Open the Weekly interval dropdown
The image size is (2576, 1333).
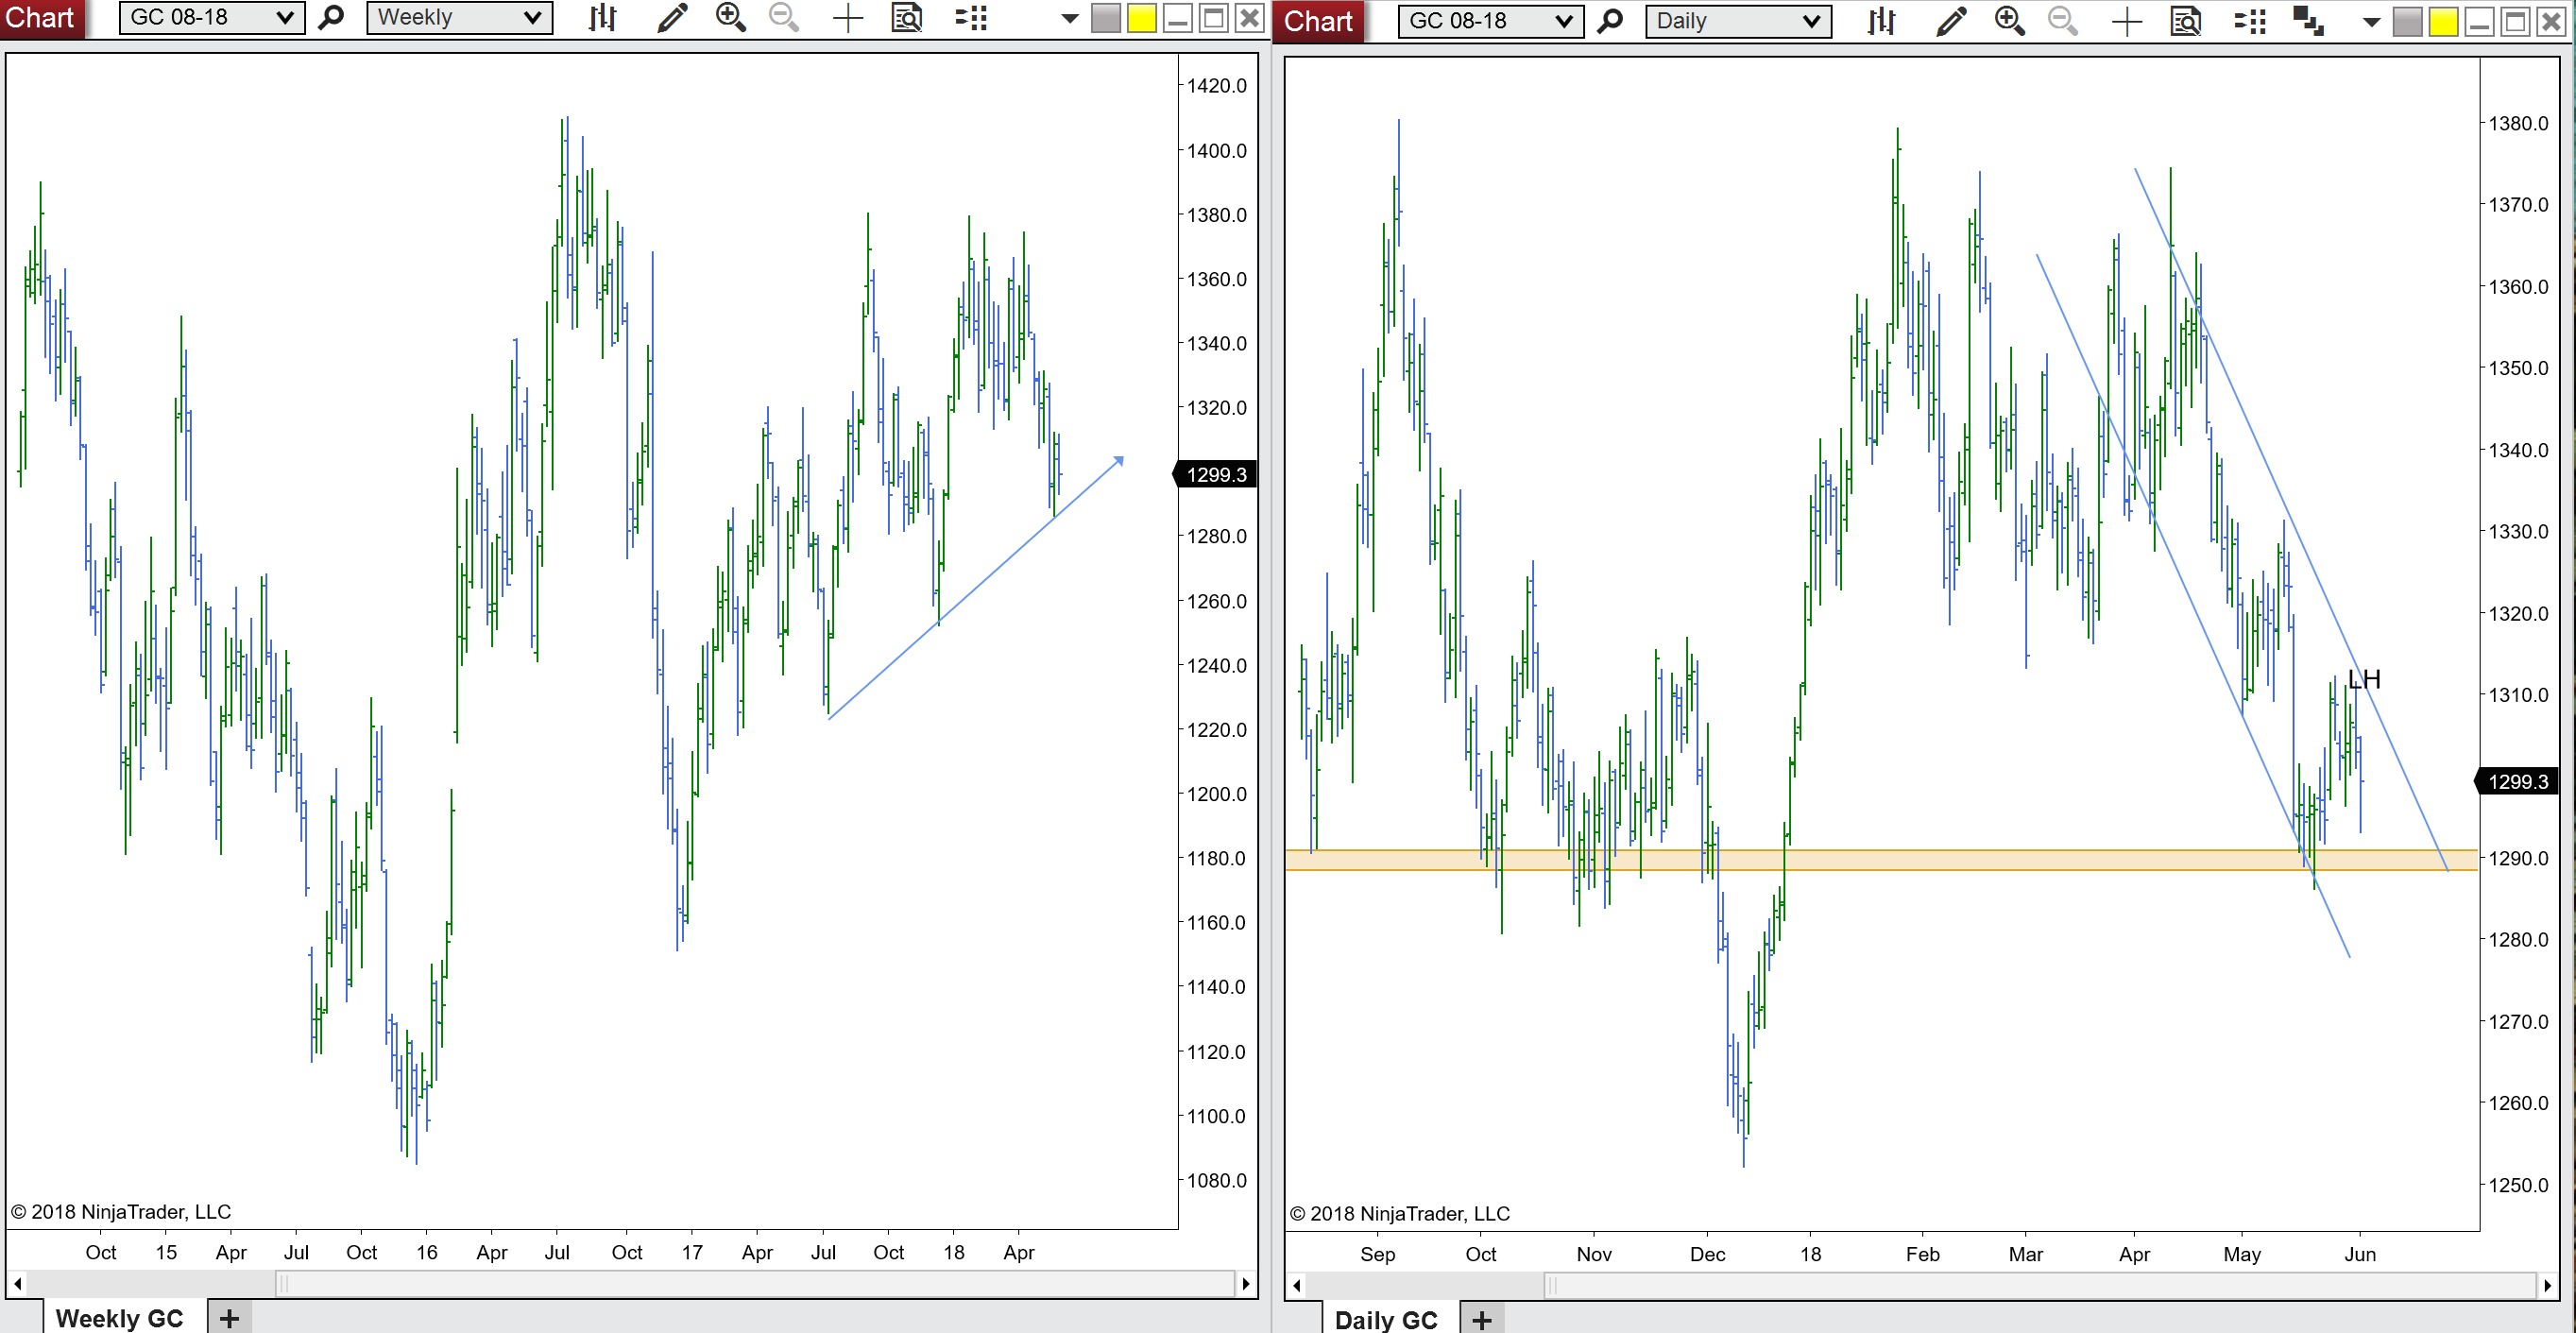[460, 18]
